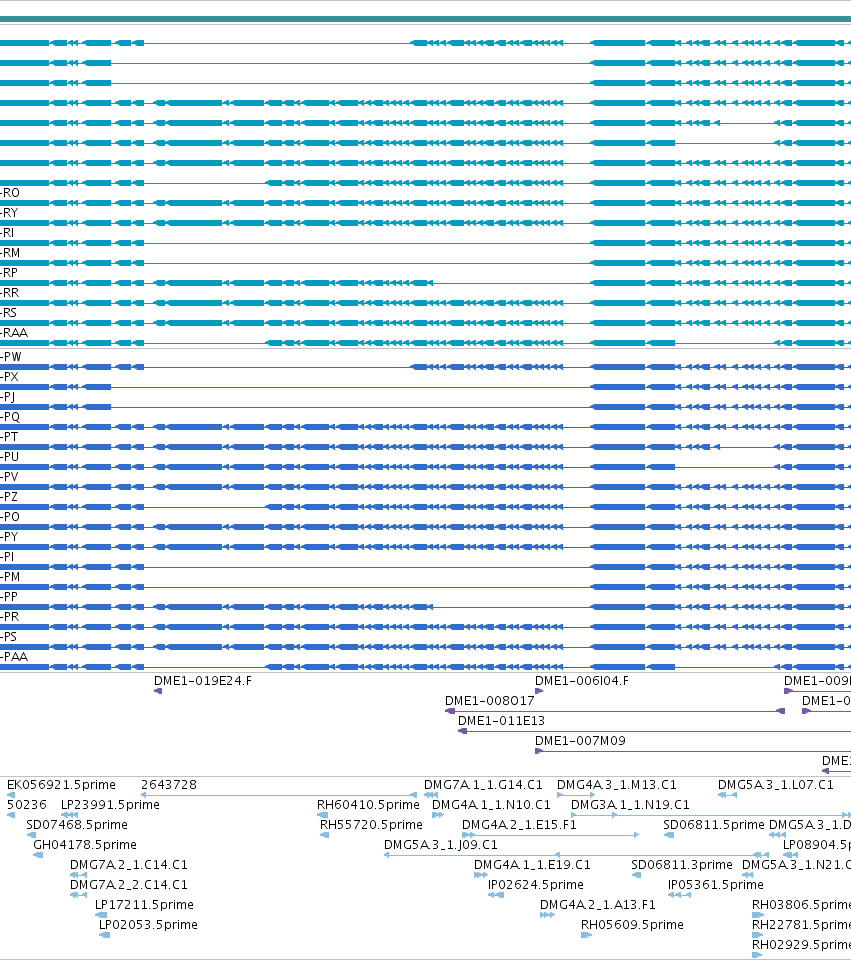Click the RH22781.5prime EST label
This screenshot has height=960, width=851.
(x=801, y=924)
